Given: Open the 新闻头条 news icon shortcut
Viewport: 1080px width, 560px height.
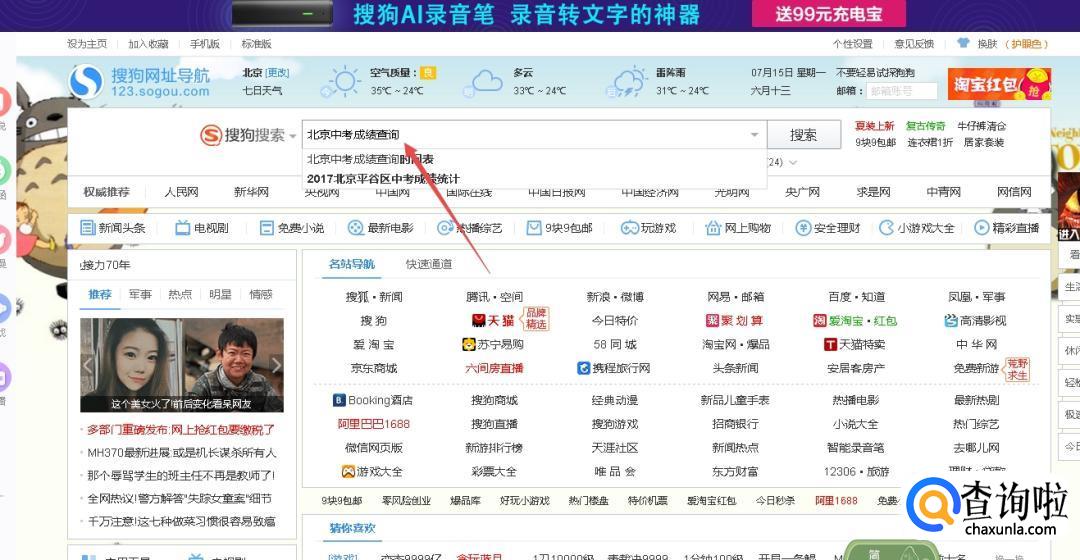Looking at the screenshot, I should click(x=88, y=228).
